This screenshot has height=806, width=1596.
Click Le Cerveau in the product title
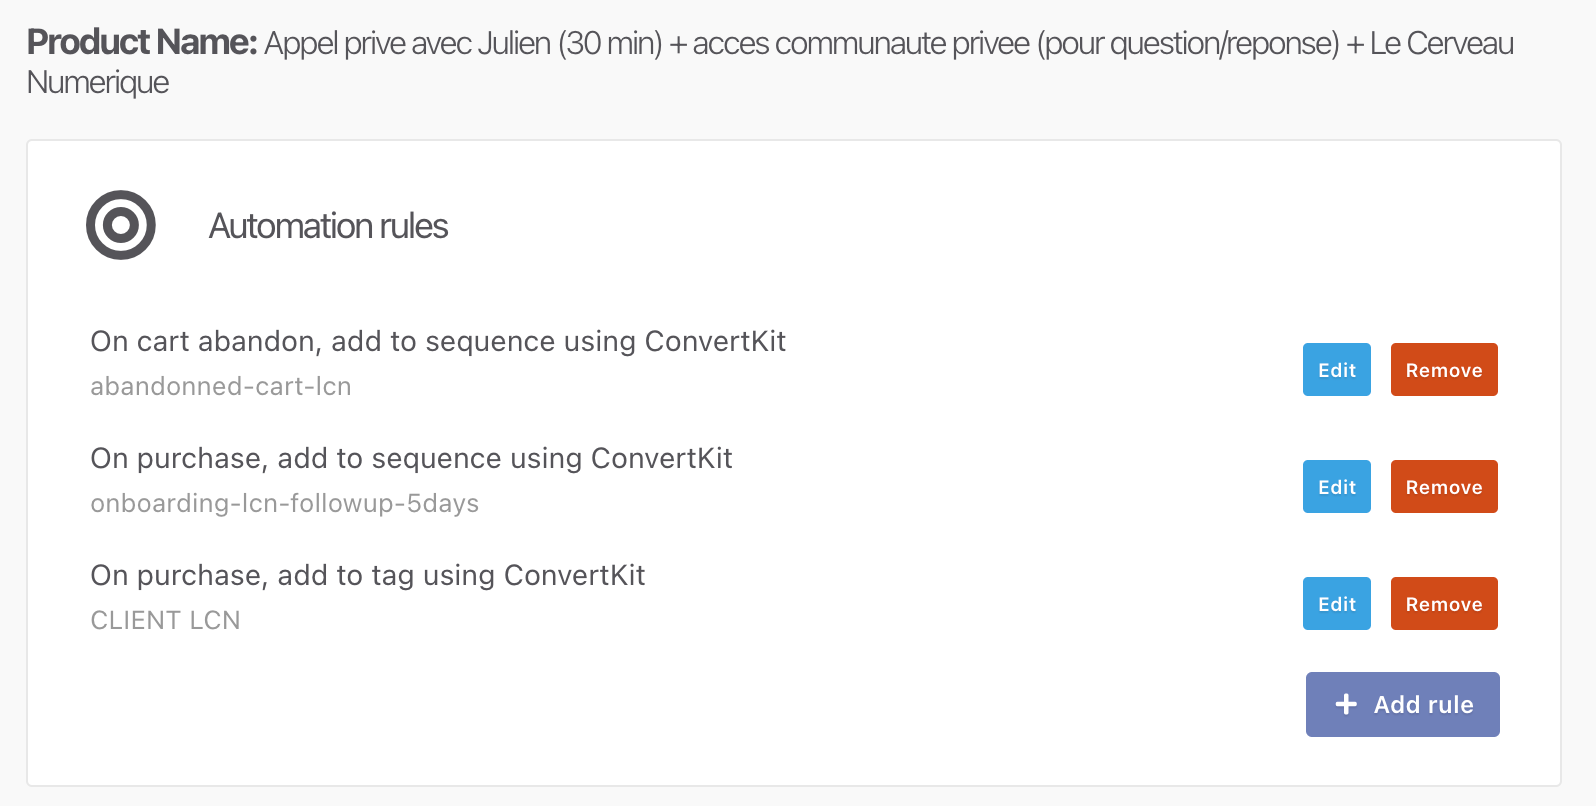[1442, 43]
